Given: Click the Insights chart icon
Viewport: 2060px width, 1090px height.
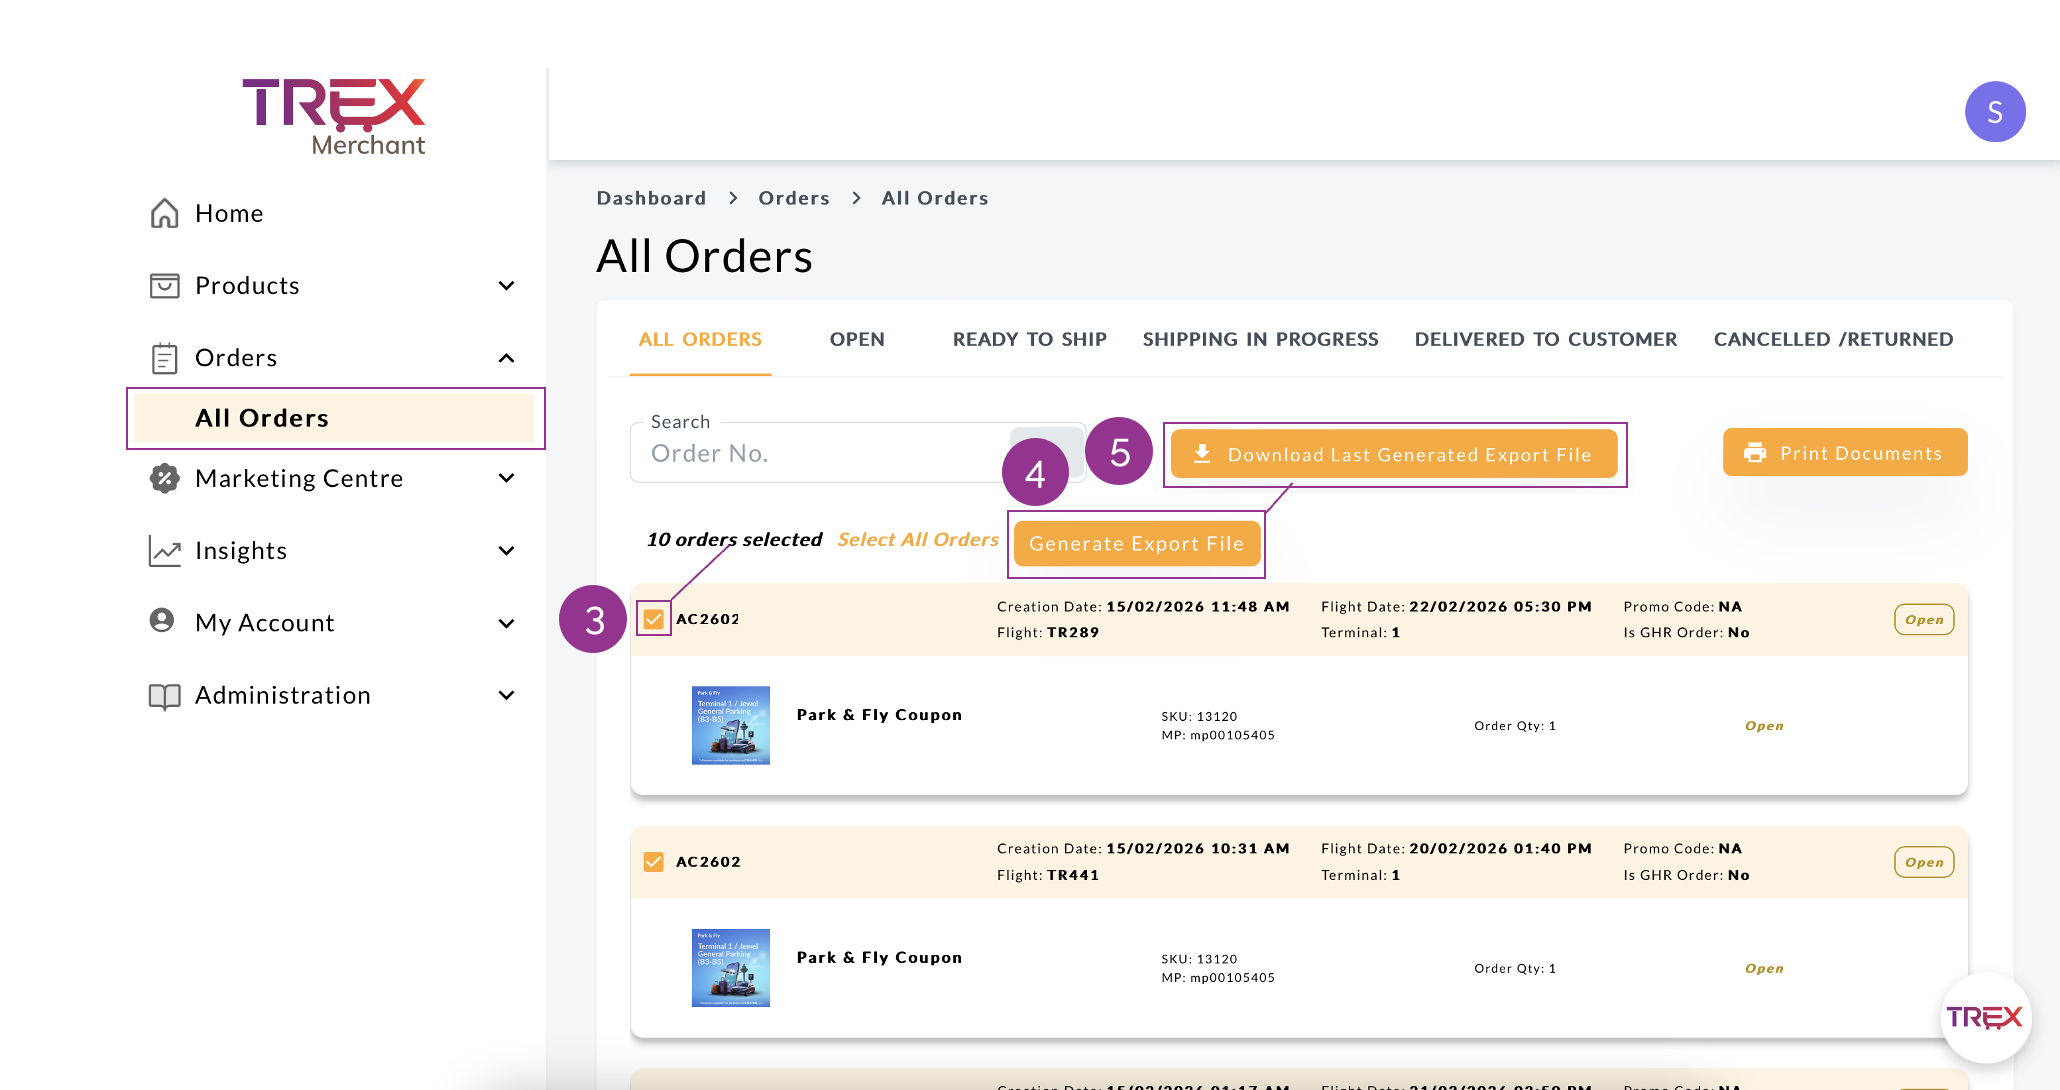Looking at the screenshot, I should pyautogui.click(x=164, y=551).
